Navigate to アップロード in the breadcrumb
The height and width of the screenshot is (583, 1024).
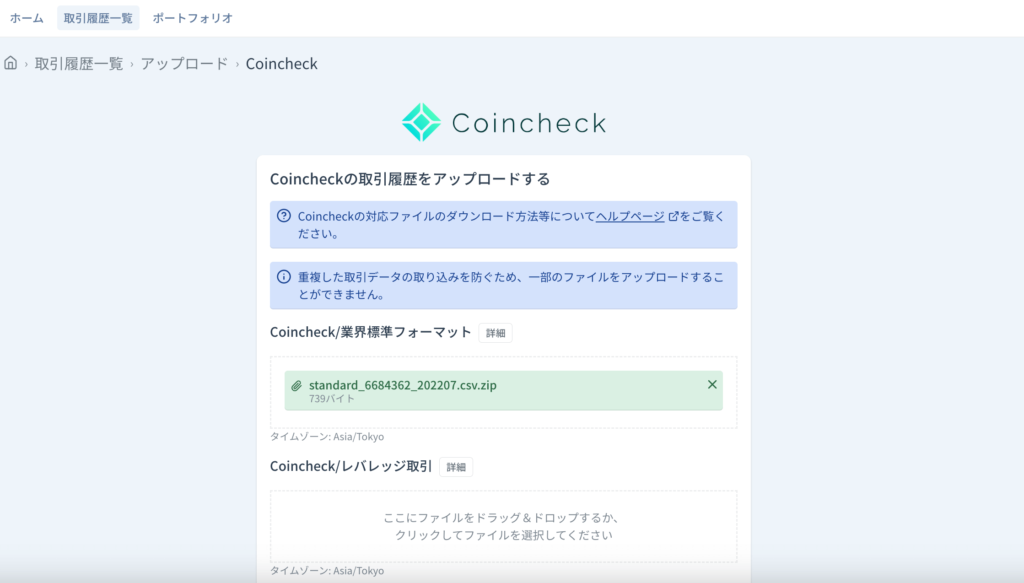pyautogui.click(x=184, y=63)
